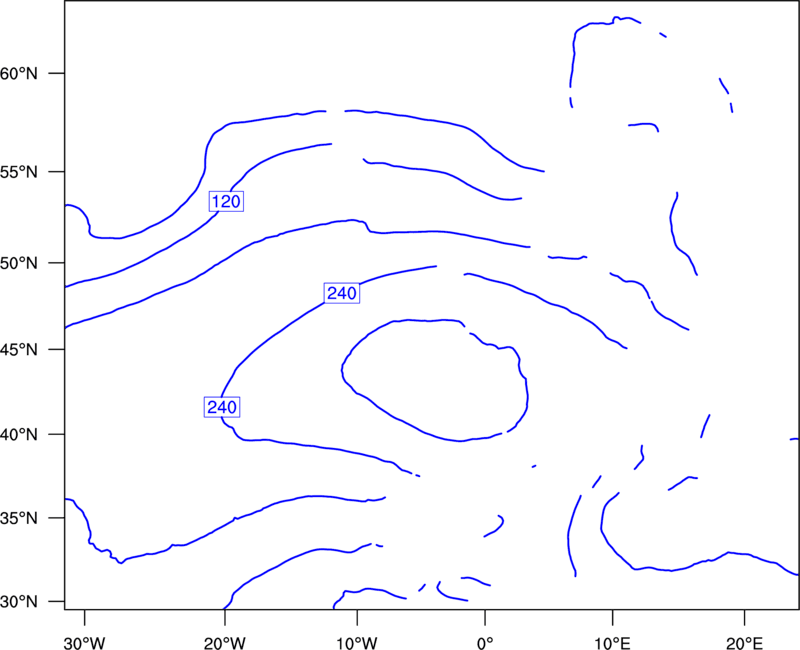
Task: Click the 55°N latitude axis label
Action: click(x=19, y=171)
